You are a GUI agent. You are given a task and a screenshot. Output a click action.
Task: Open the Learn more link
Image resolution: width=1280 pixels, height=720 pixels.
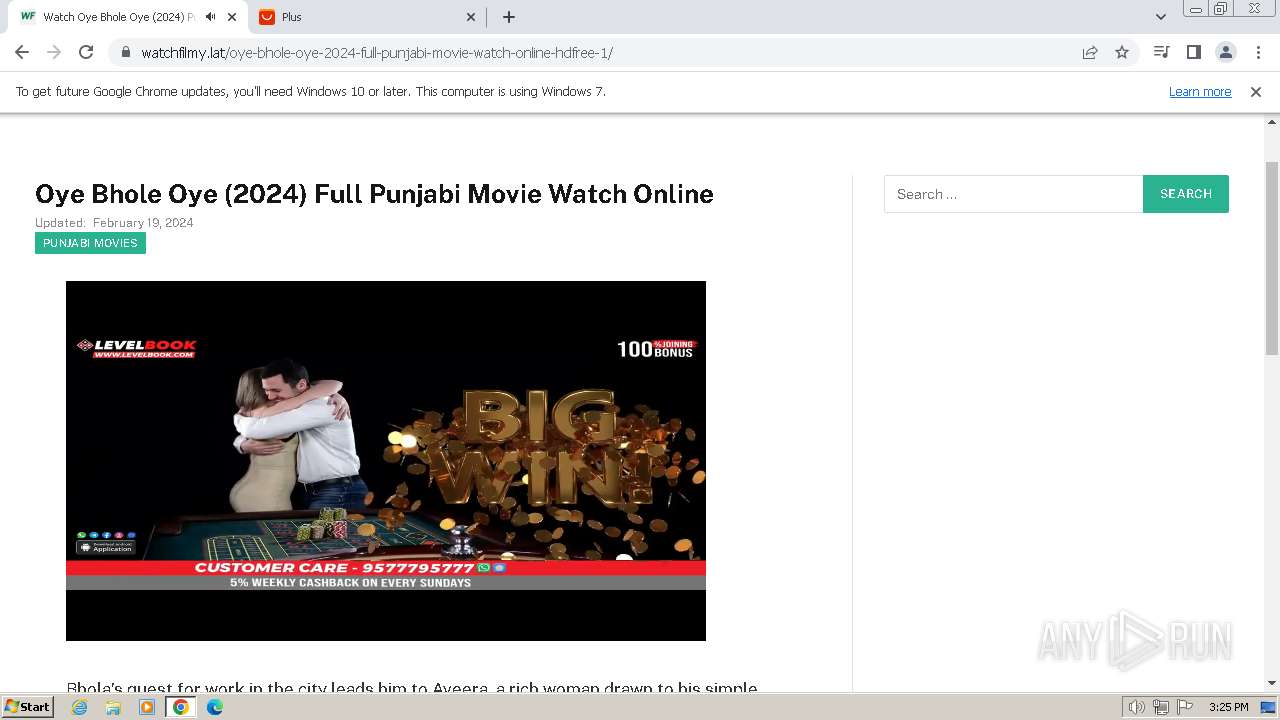click(1200, 91)
